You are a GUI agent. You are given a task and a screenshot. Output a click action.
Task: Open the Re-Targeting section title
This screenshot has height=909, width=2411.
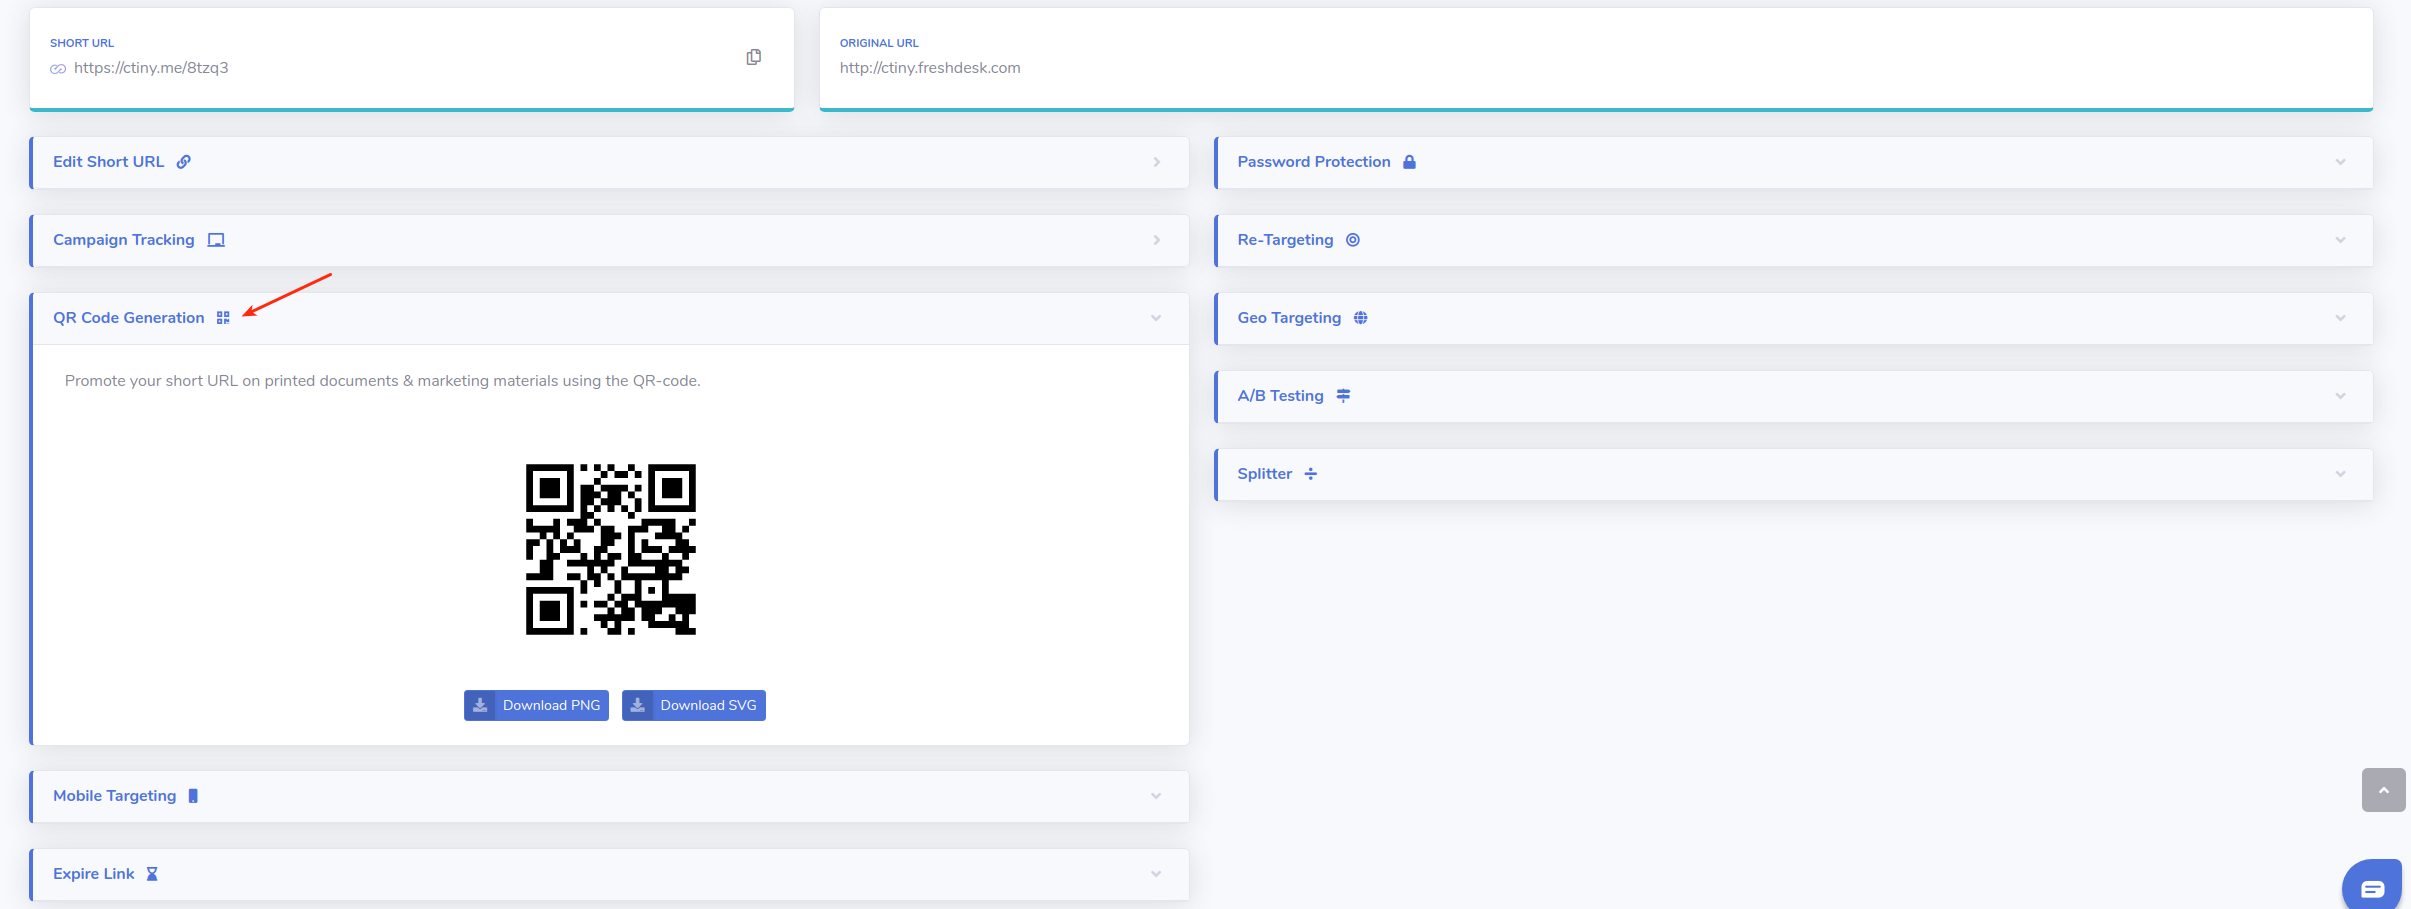(1285, 240)
